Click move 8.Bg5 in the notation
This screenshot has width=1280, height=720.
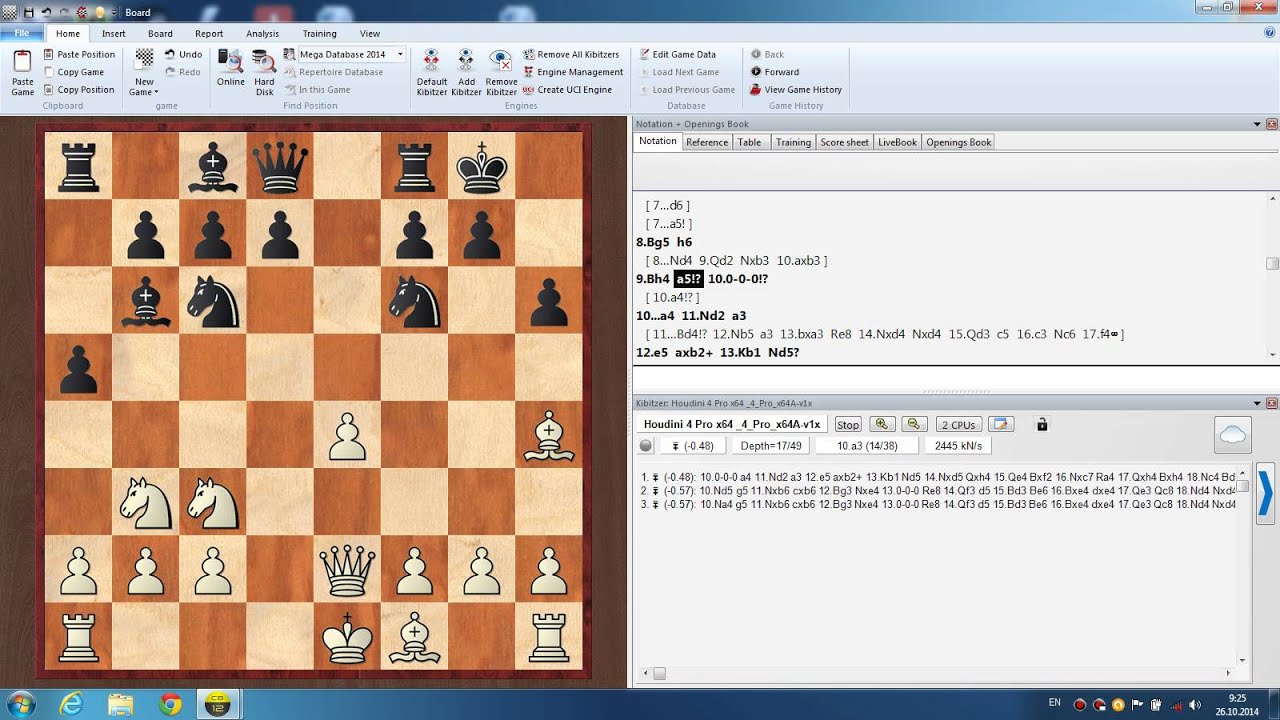point(654,242)
